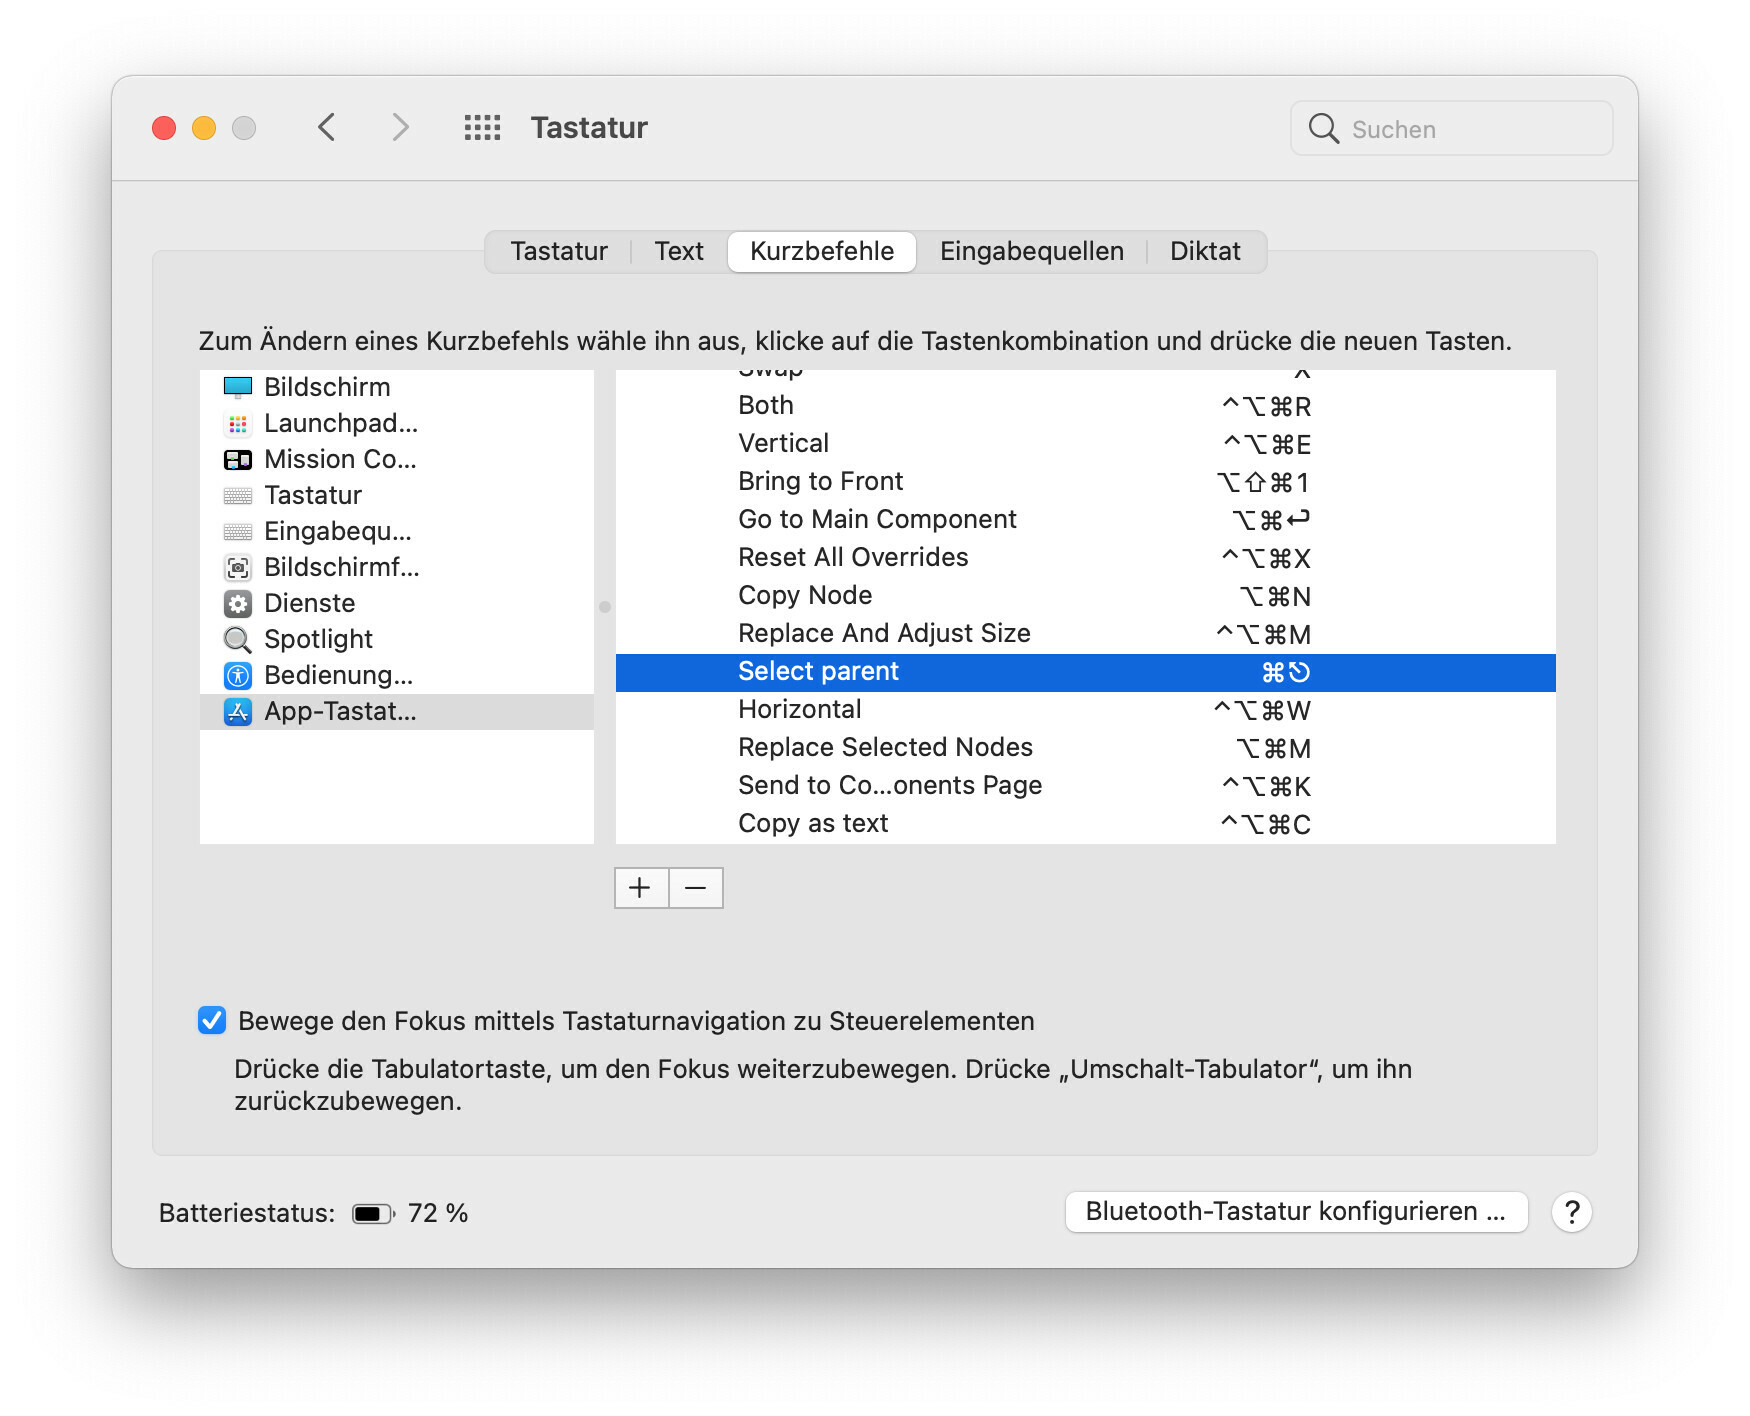
Task: Select Mission Co... in the category list
Action: coord(397,460)
